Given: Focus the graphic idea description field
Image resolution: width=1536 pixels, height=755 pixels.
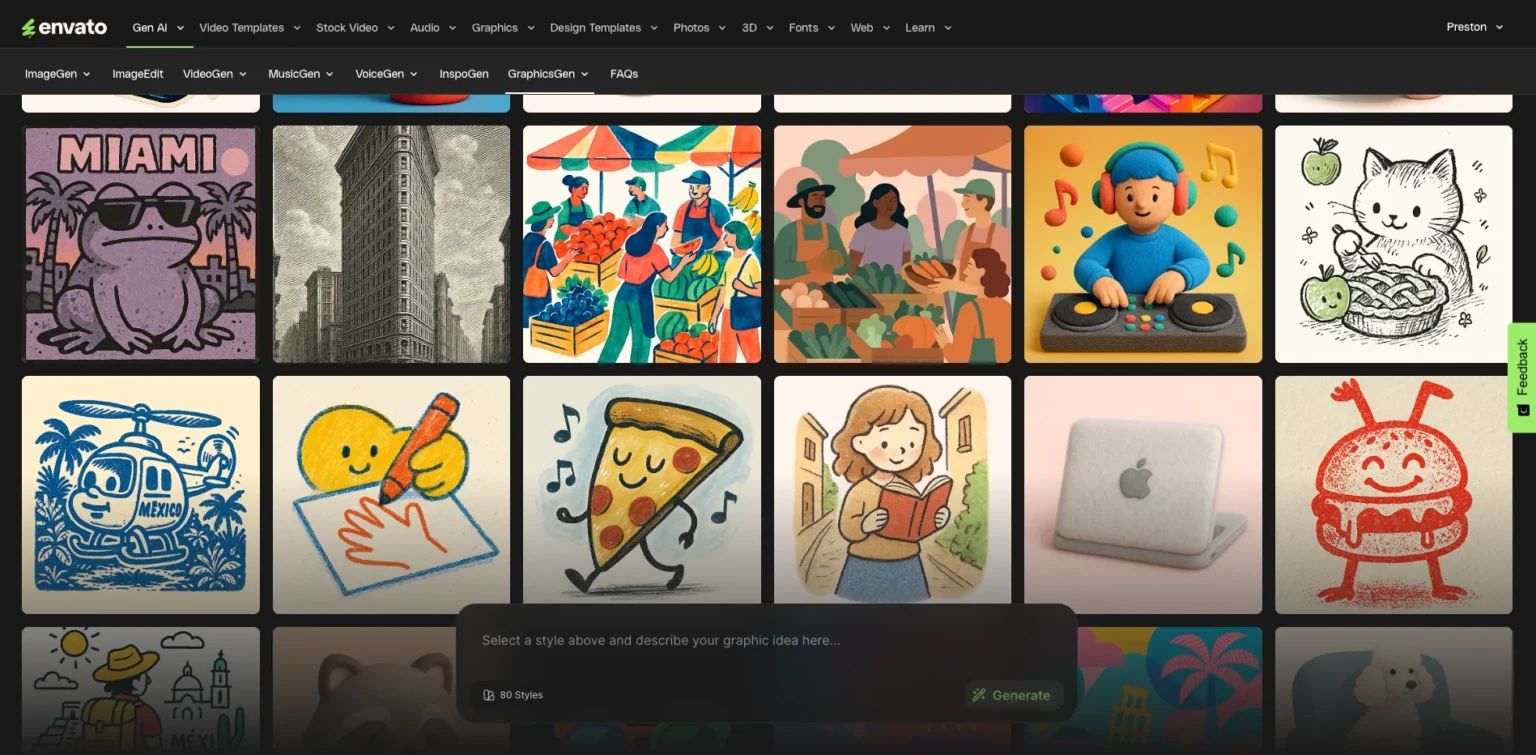Looking at the screenshot, I should (x=766, y=640).
